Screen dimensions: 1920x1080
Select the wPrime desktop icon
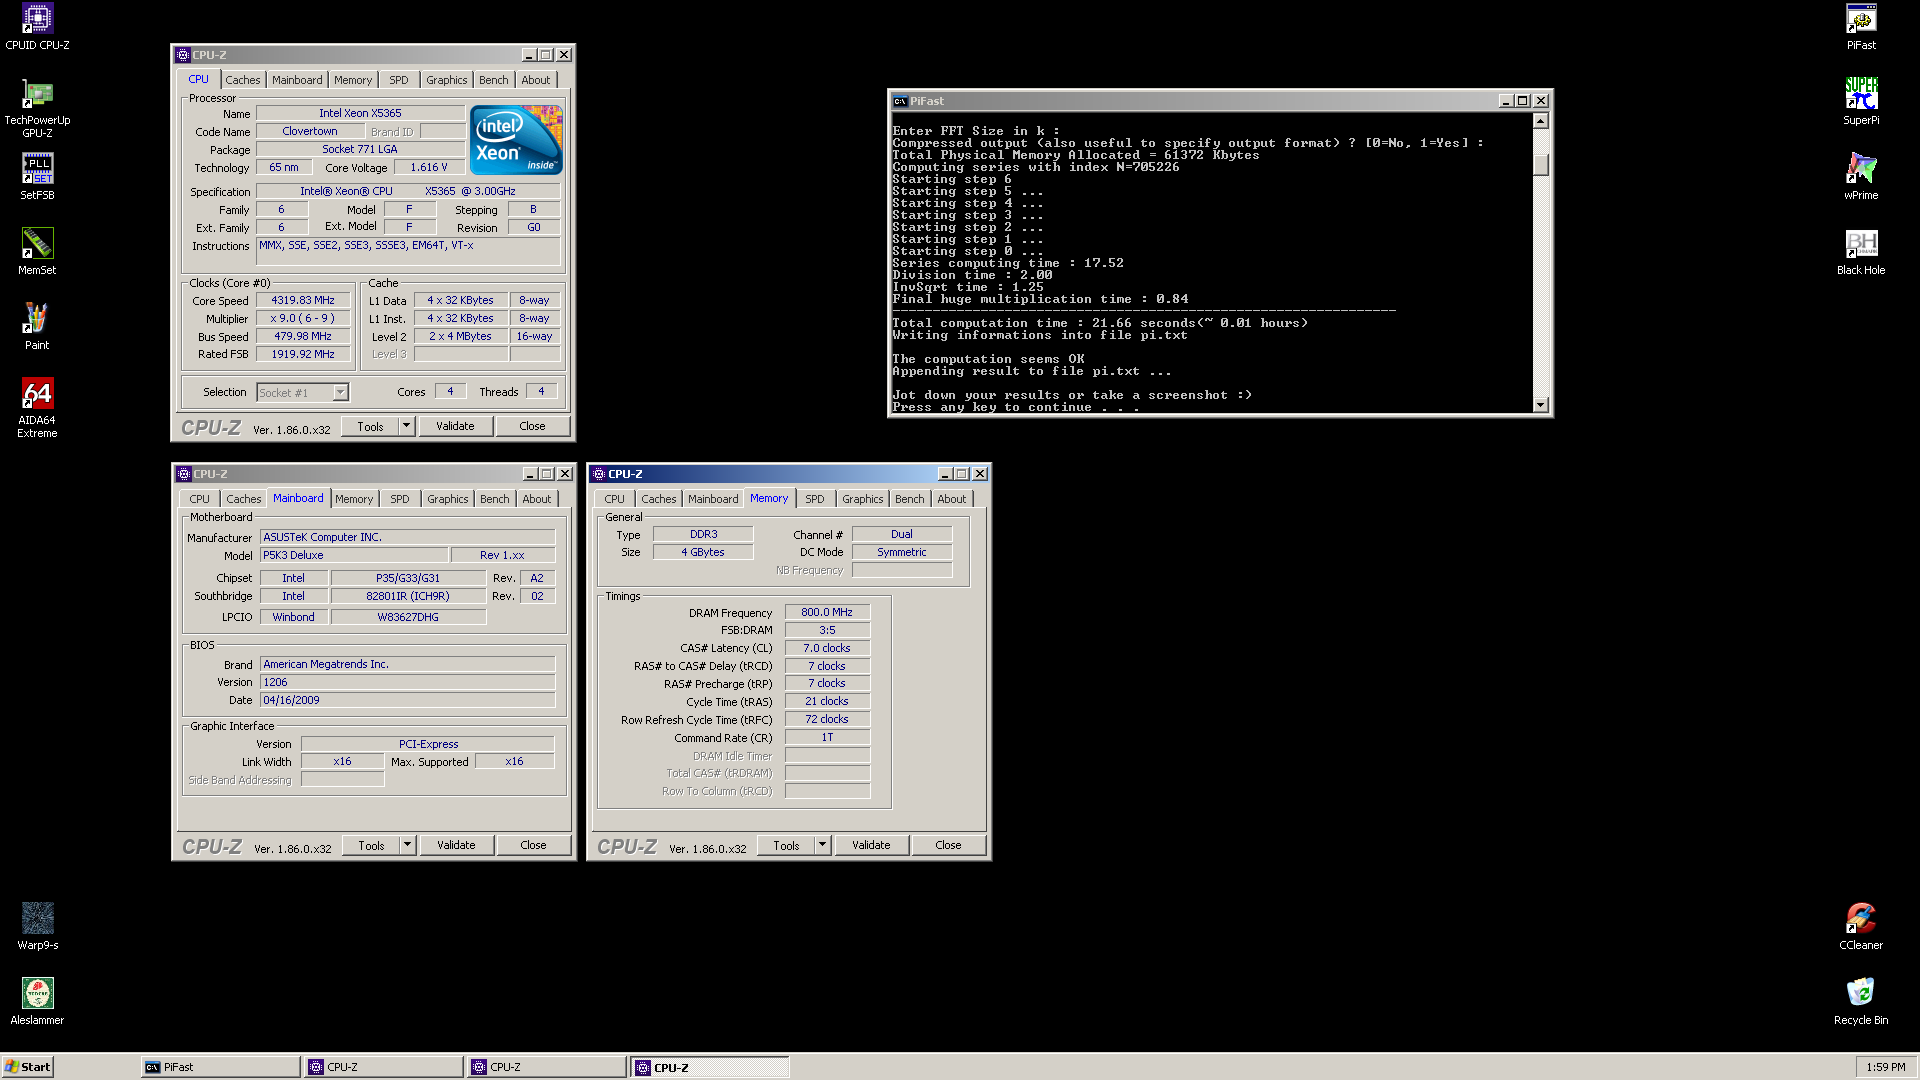[1861, 177]
